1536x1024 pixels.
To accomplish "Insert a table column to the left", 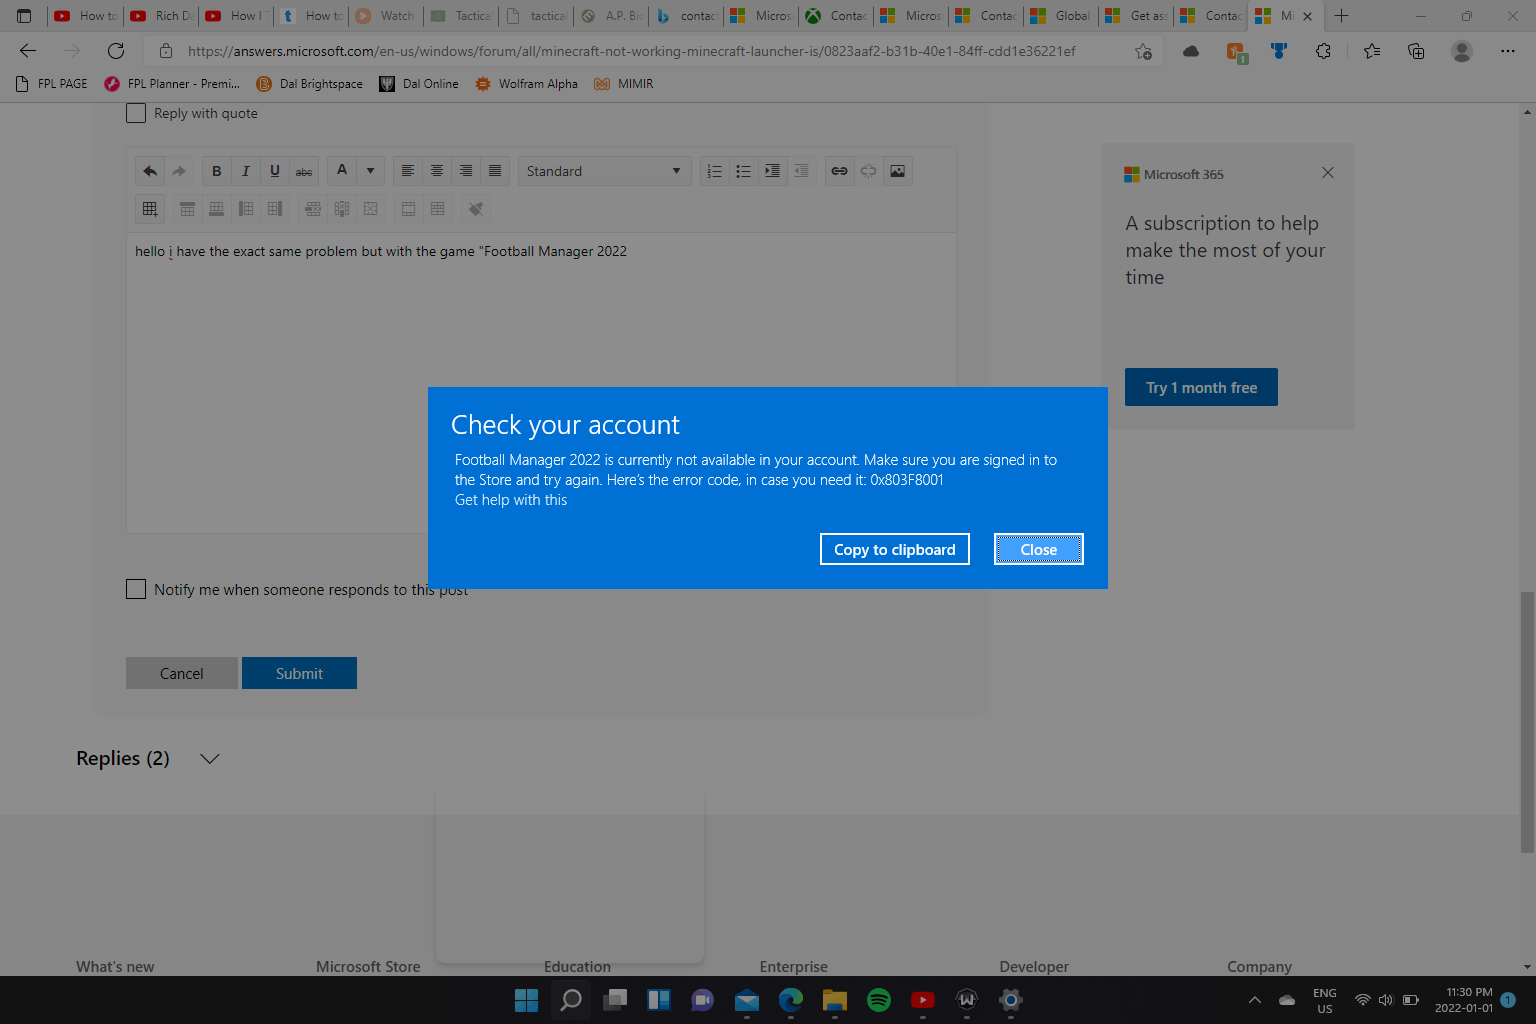I will click(245, 209).
